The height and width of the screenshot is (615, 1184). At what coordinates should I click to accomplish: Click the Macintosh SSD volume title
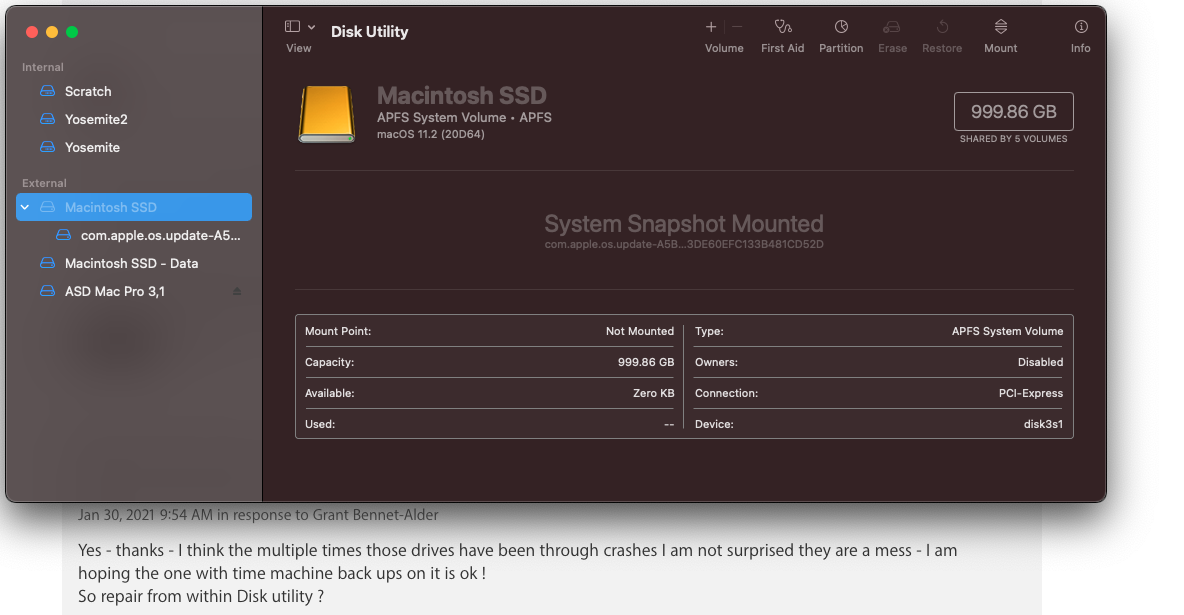click(x=461, y=96)
